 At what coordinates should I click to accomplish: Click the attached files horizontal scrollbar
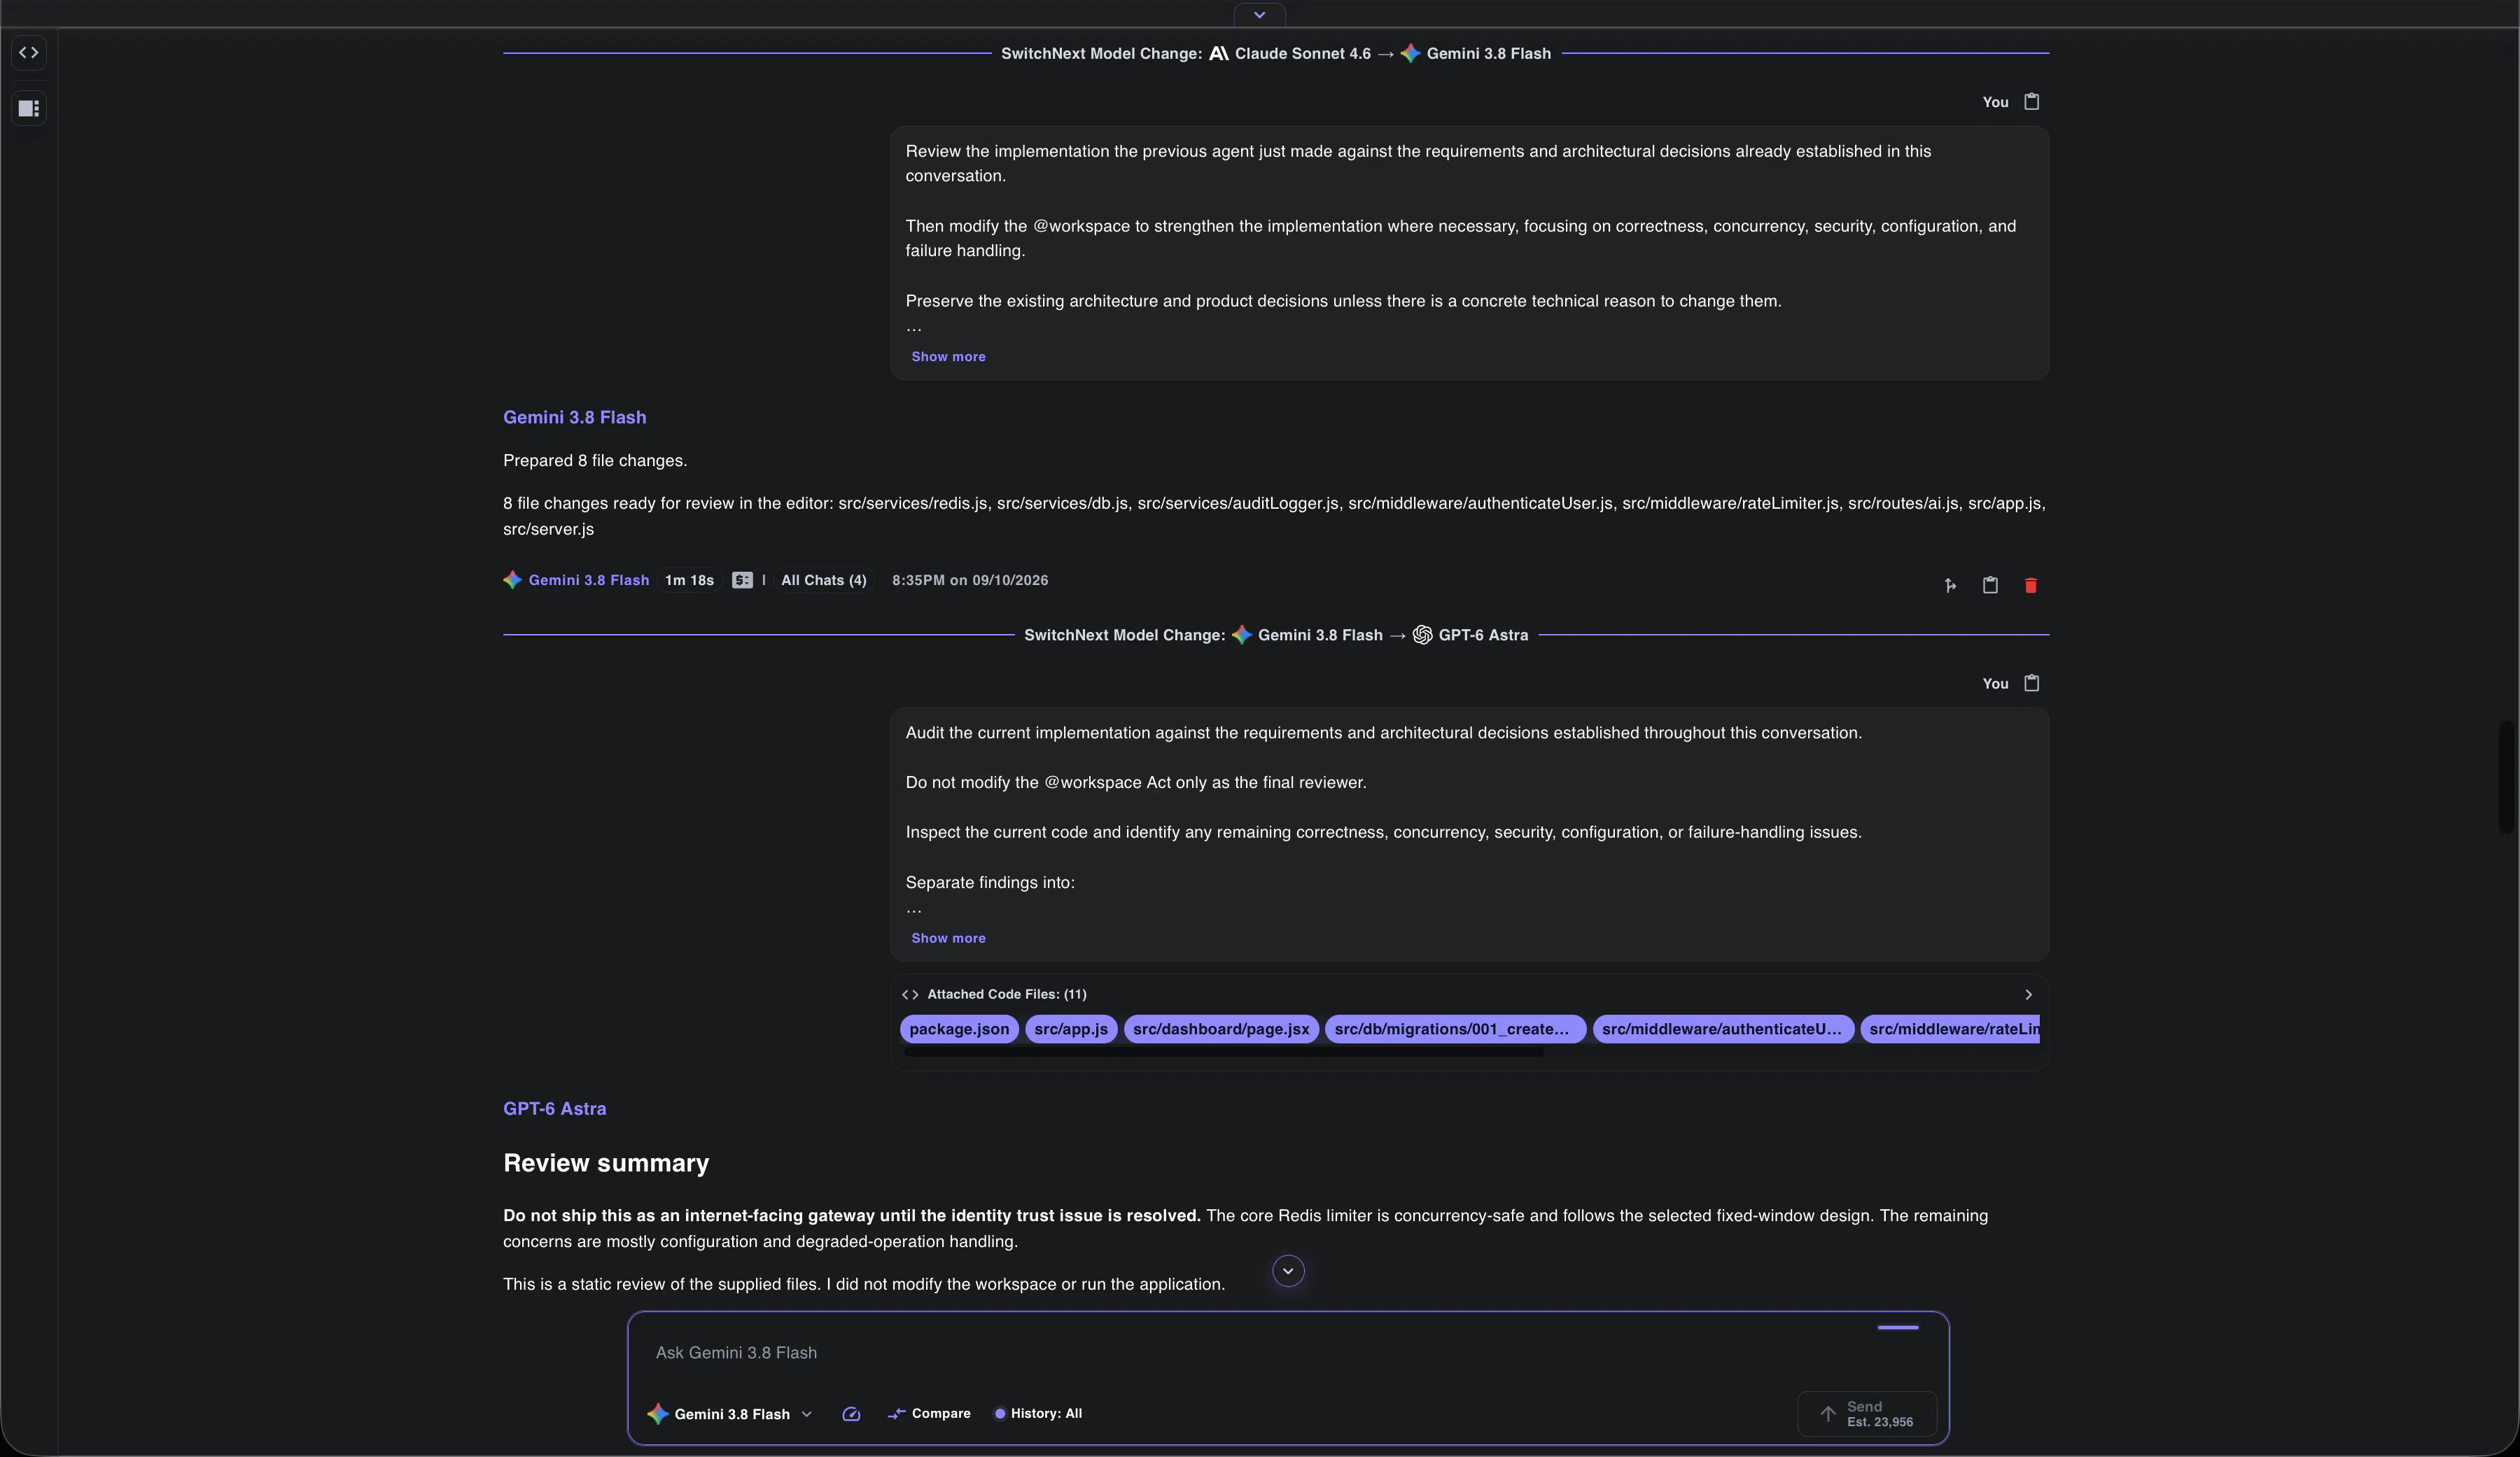point(1223,1052)
